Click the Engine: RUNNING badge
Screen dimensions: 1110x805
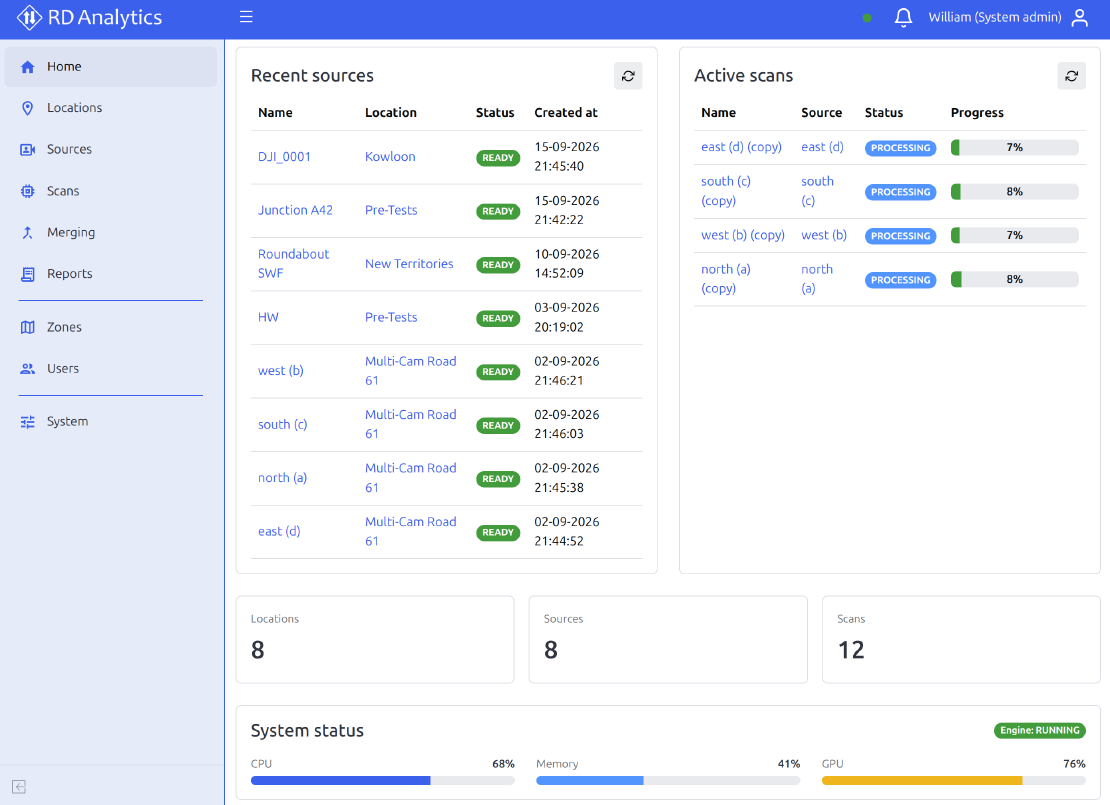pyautogui.click(x=1039, y=731)
